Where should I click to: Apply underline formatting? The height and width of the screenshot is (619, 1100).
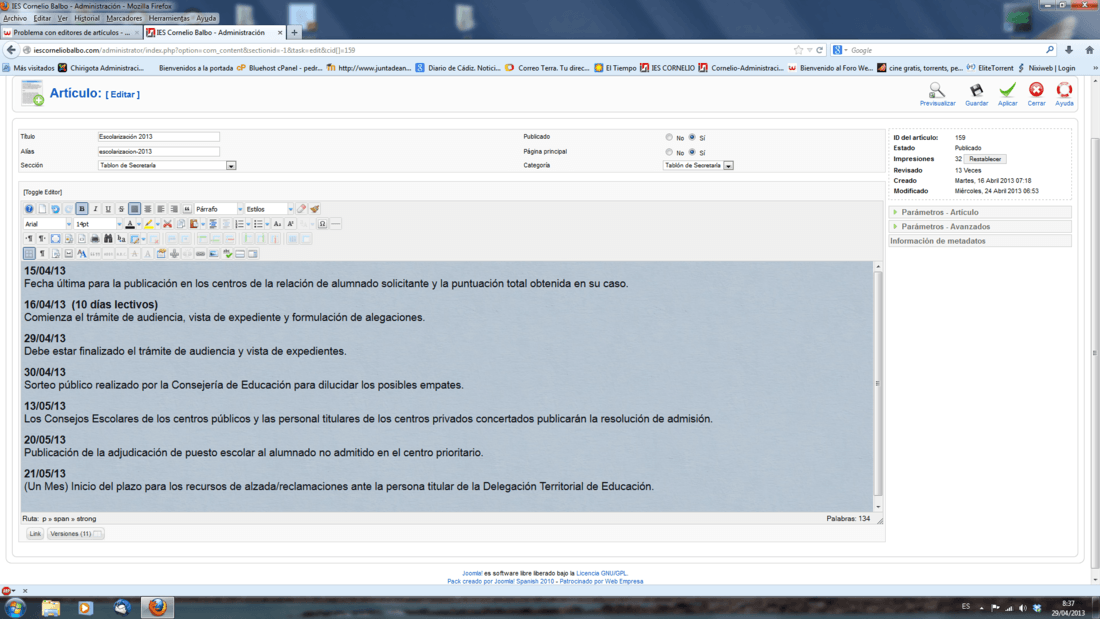(108, 209)
